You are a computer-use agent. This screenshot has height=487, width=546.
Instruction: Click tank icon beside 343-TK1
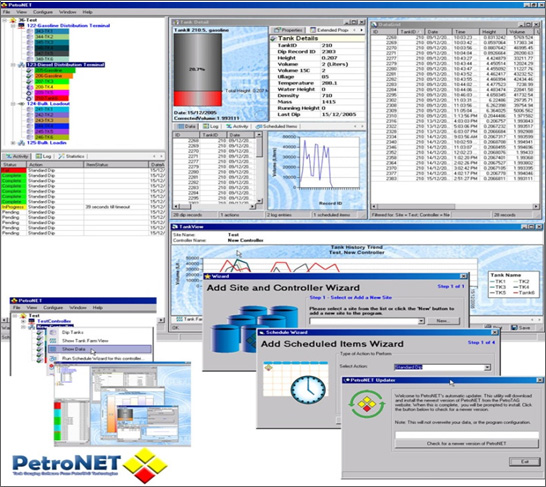point(30,31)
